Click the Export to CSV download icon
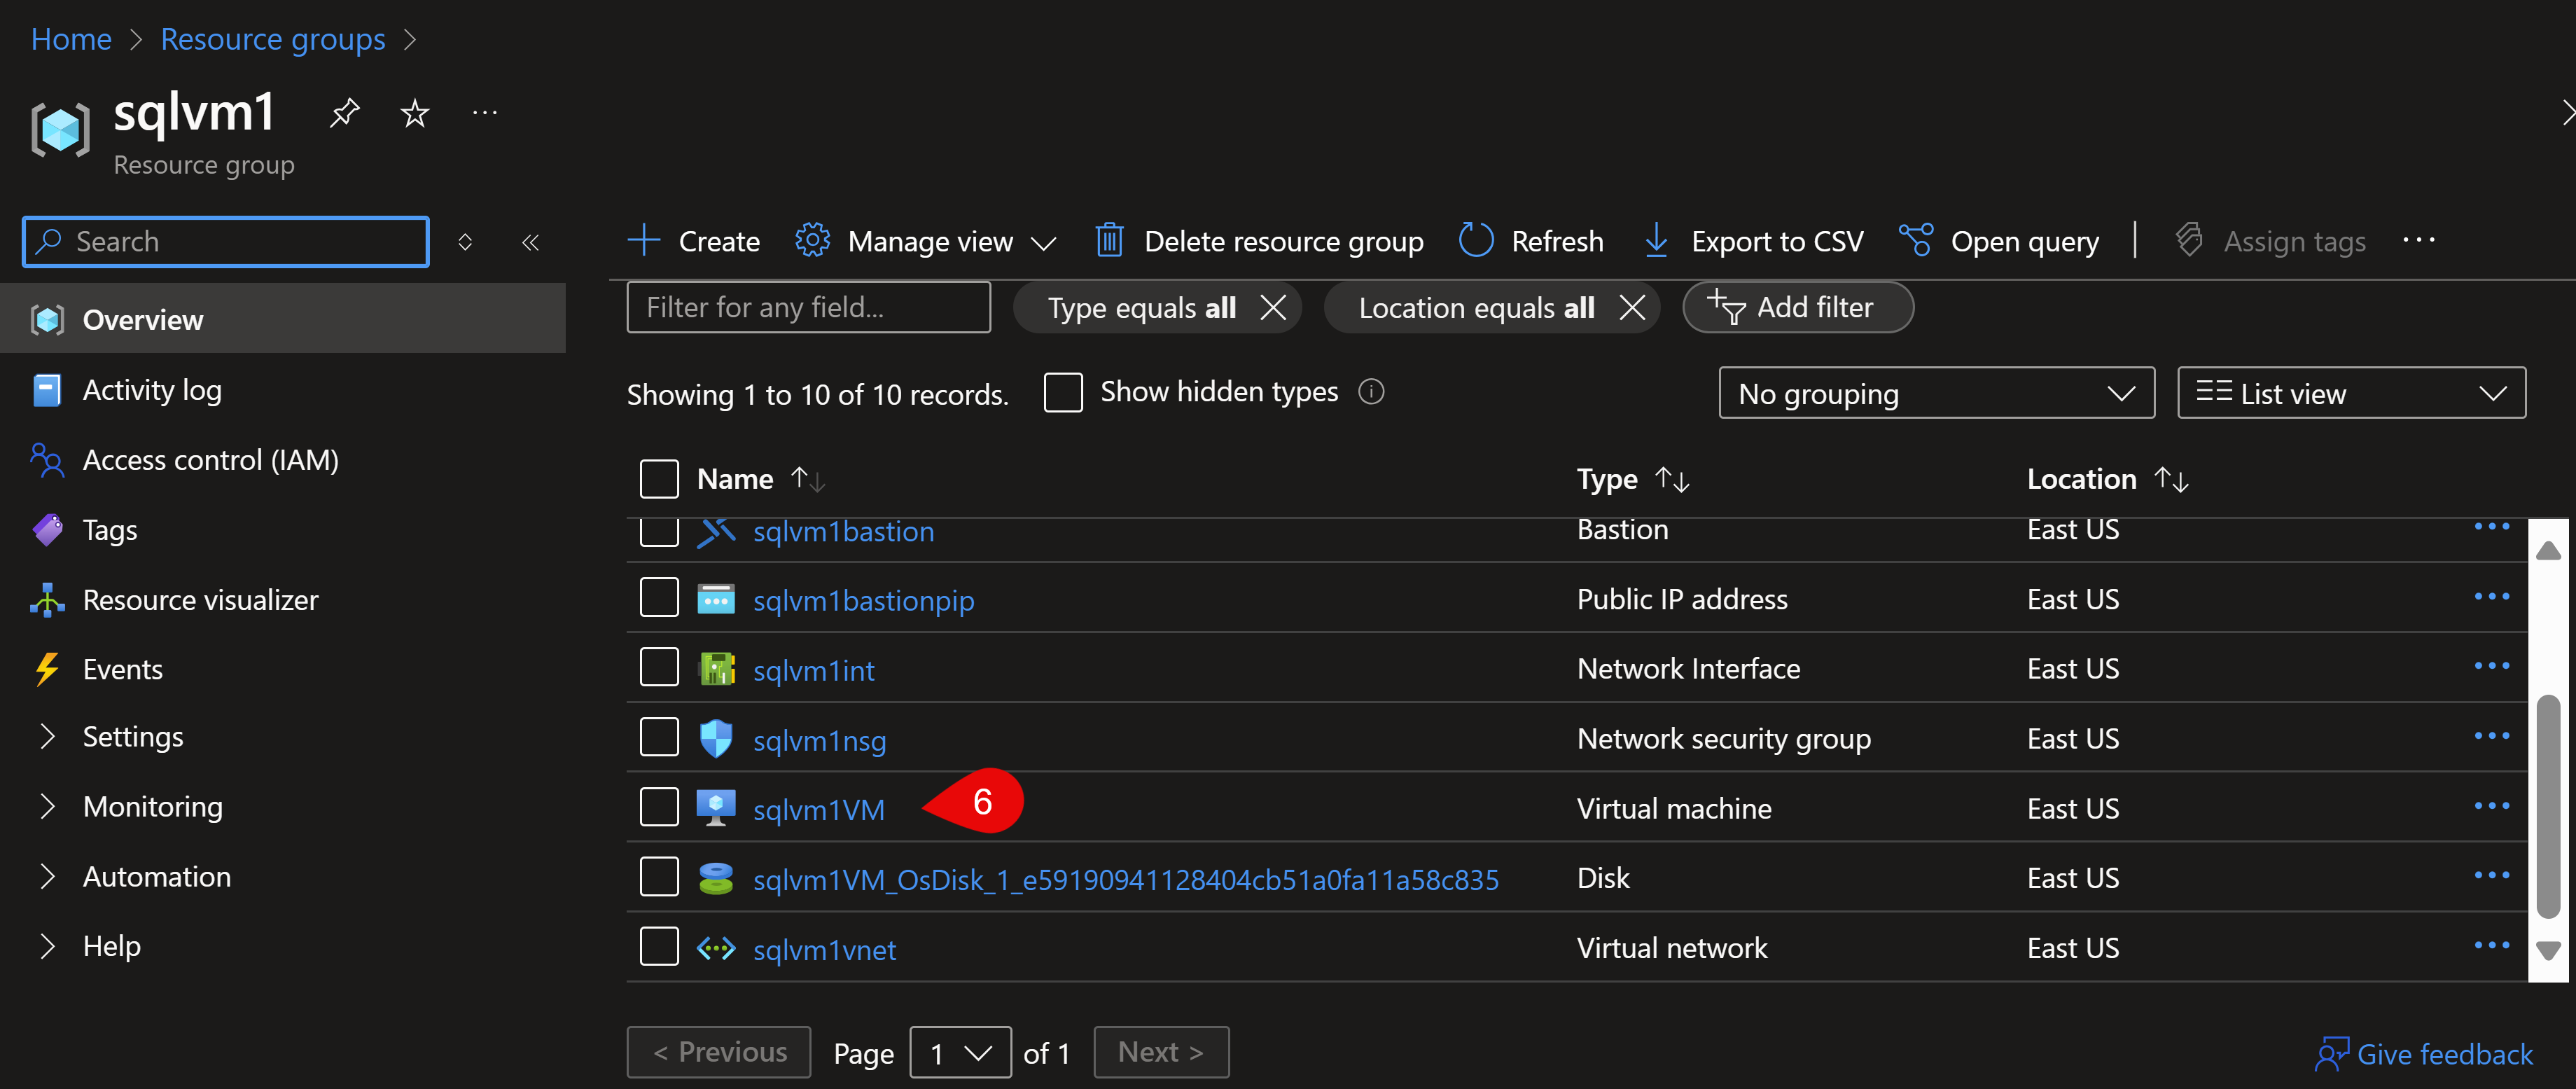The width and height of the screenshot is (2576, 1089). 1656,241
